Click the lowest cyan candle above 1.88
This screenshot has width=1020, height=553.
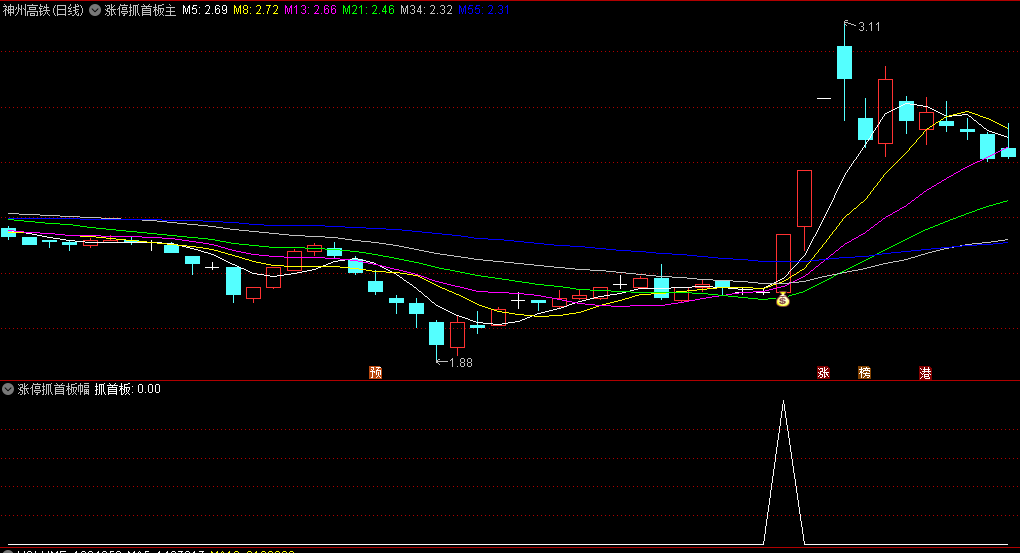point(436,333)
